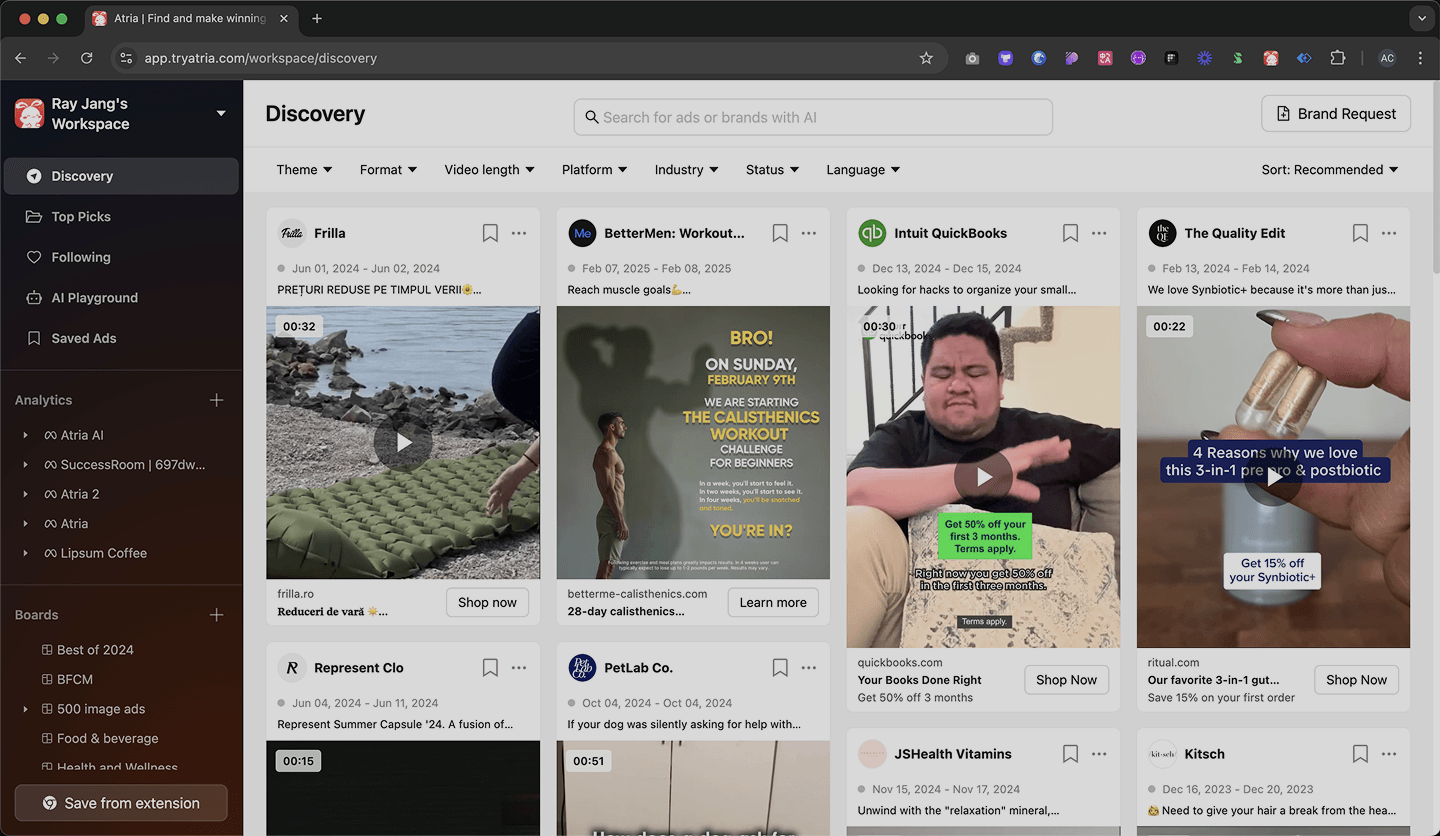Open the browser three-dot menu
This screenshot has height=836, width=1440.
[x=1420, y=58]
